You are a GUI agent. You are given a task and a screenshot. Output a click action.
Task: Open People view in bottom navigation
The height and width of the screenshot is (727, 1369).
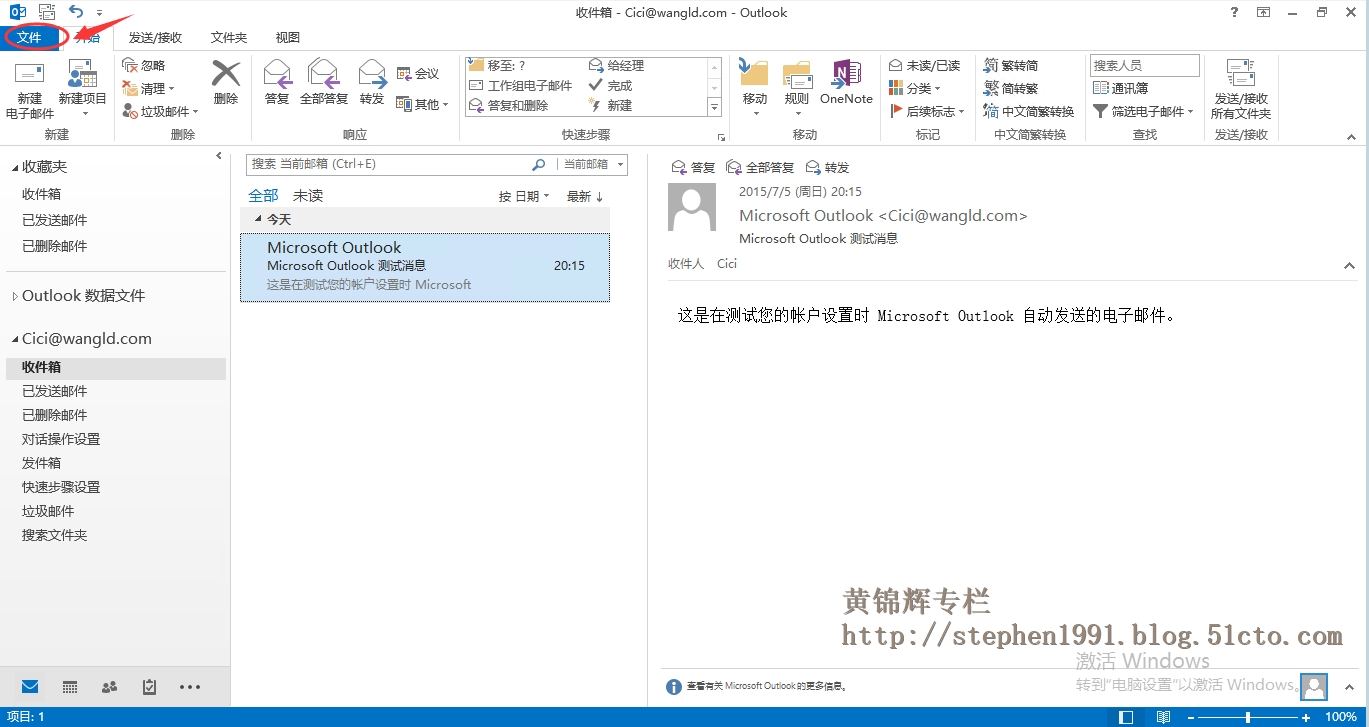click(110, 687)
